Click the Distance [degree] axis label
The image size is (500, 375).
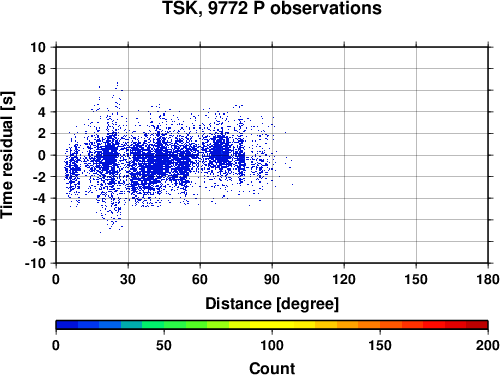tap(272, 304)
